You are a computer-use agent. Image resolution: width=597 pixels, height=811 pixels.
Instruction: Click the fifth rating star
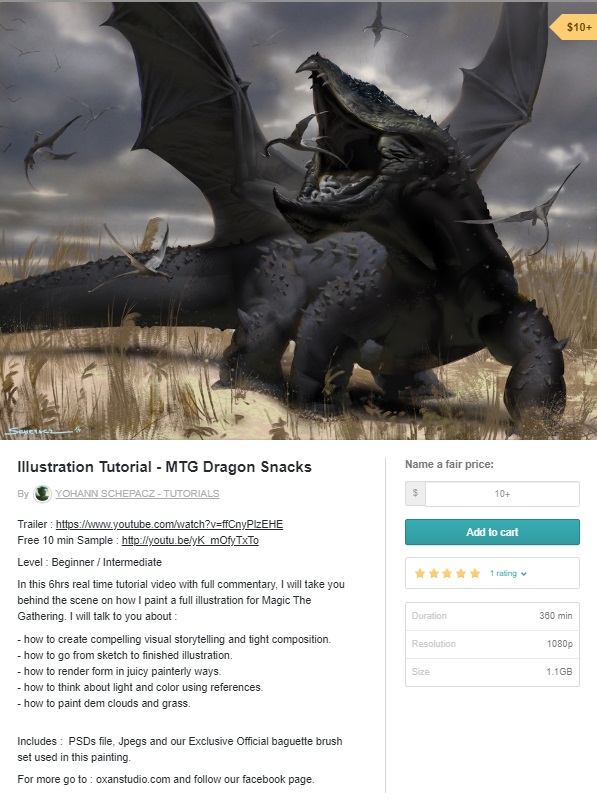[x=475, y=573]
